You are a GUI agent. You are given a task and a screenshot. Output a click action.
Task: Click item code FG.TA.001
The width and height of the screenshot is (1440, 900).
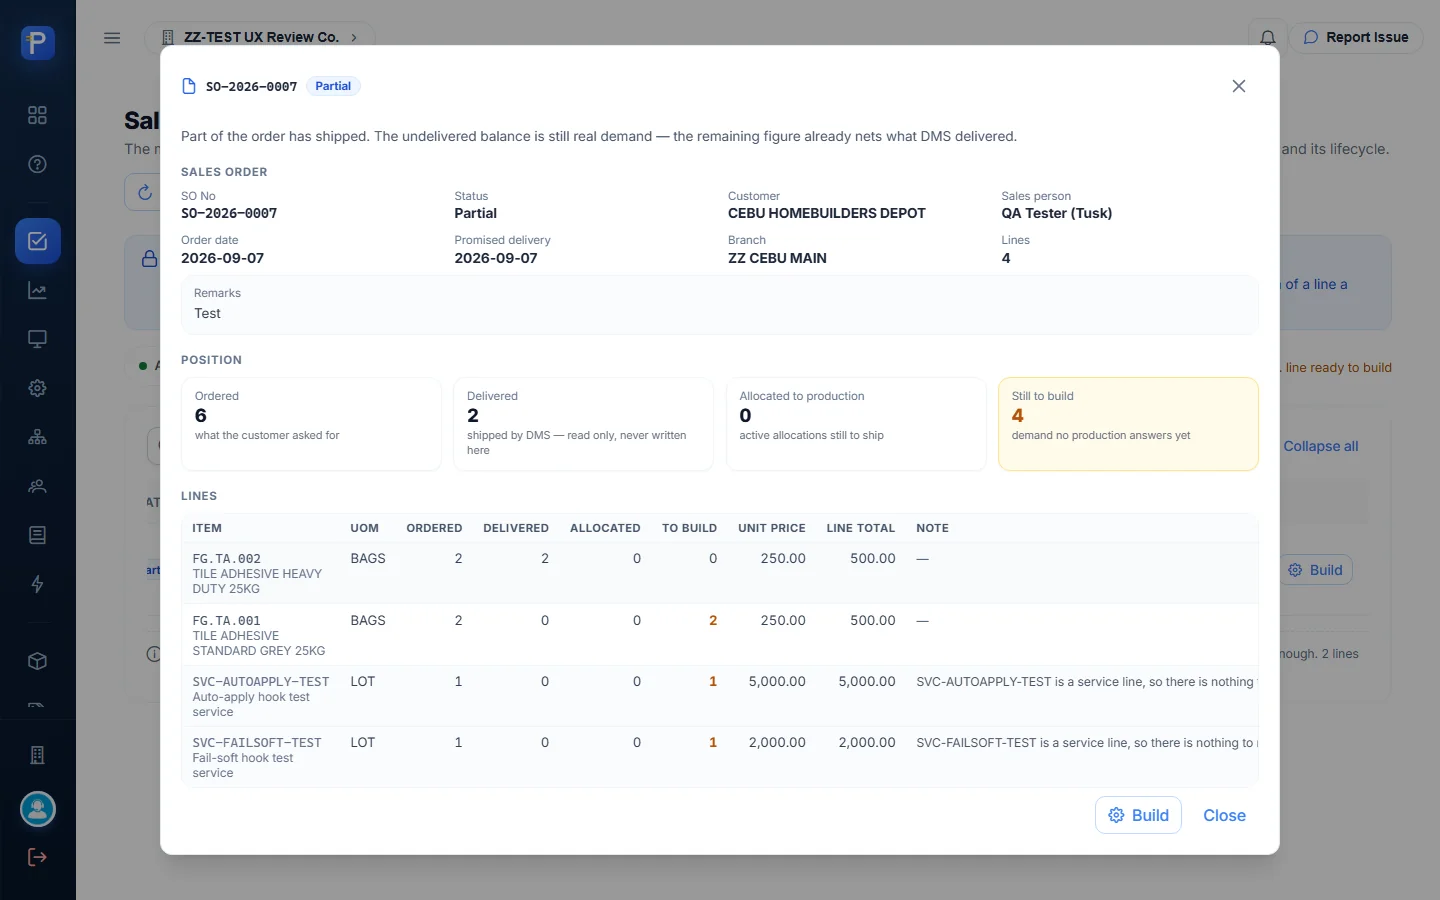227,621
